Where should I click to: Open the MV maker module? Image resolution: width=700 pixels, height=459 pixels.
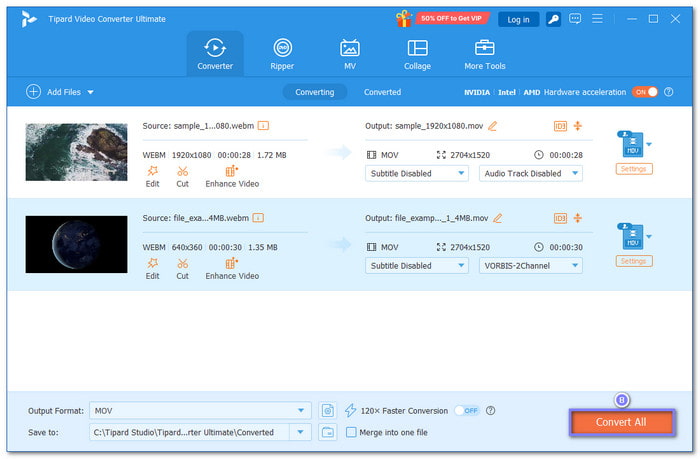(x=349, y=54)
